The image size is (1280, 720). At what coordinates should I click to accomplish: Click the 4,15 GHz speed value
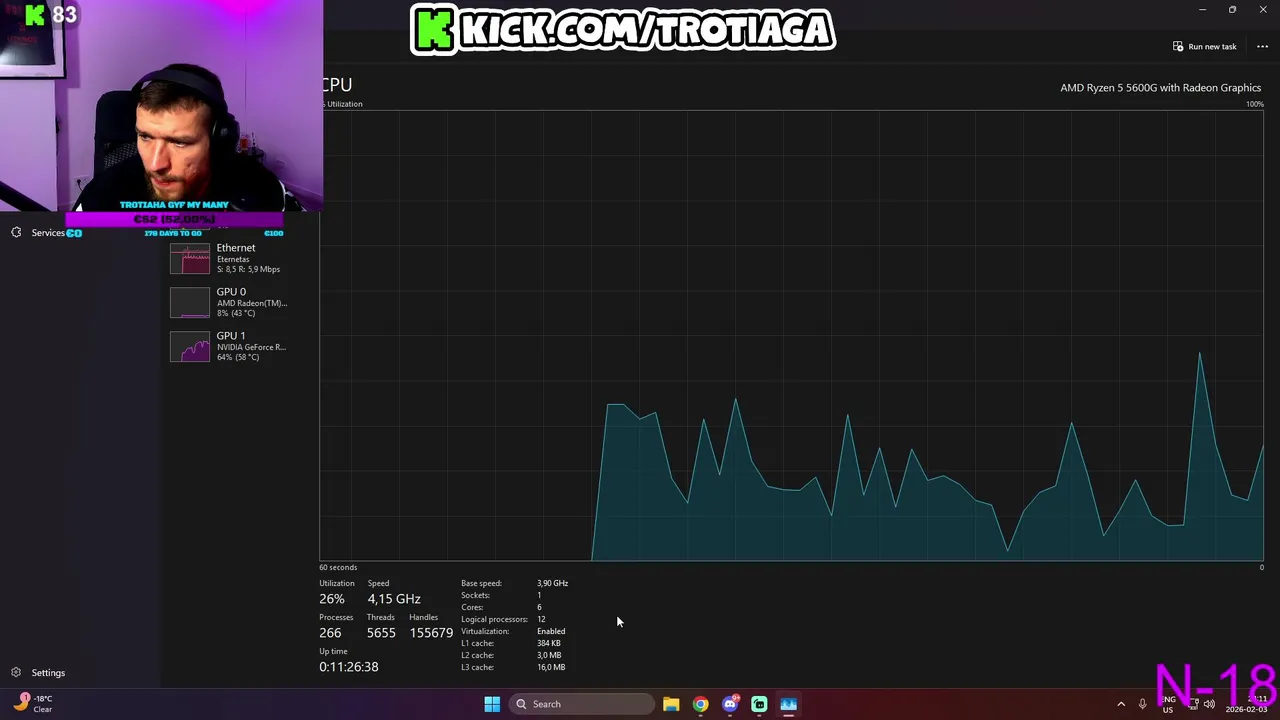[394, 599]
